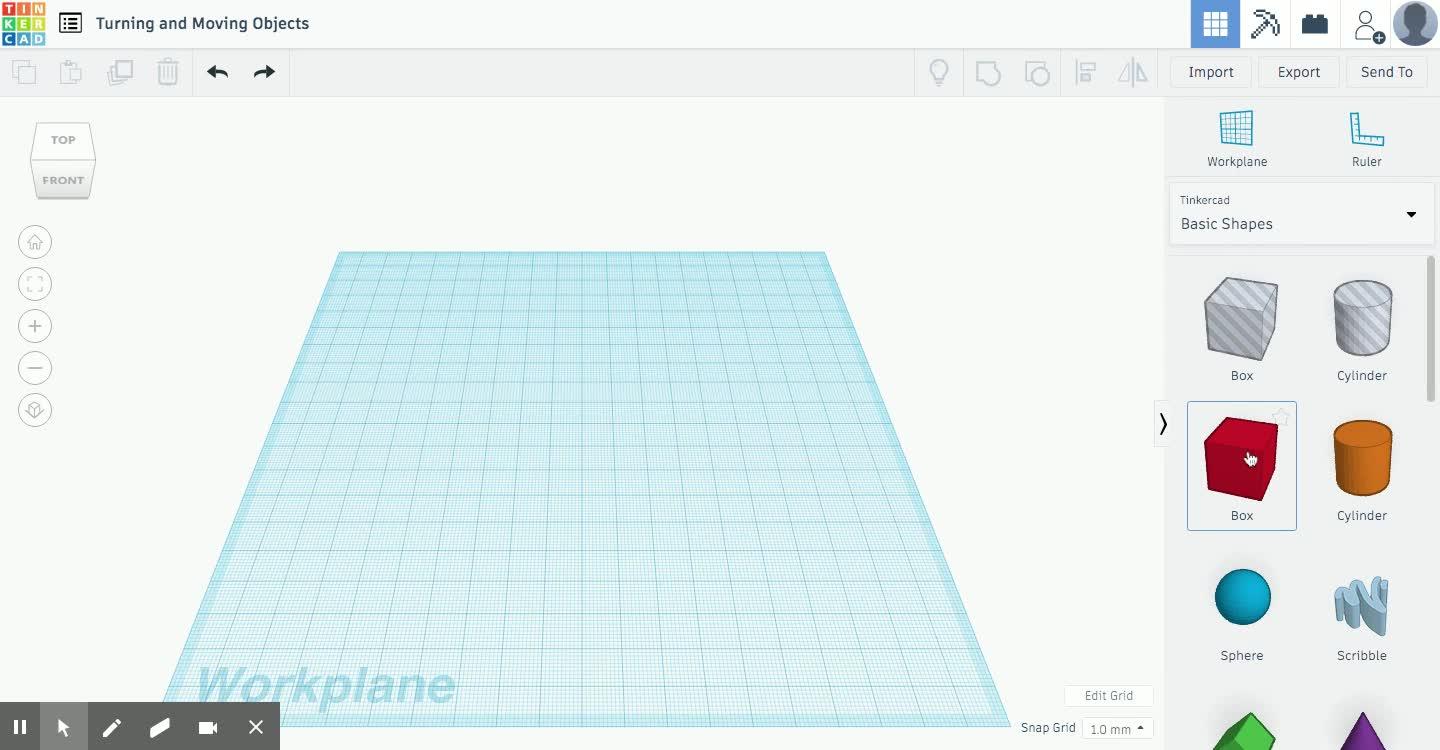Click the TOP face of view cube
The width and height of the screenshot is (1440, 750).
point(63,140)
